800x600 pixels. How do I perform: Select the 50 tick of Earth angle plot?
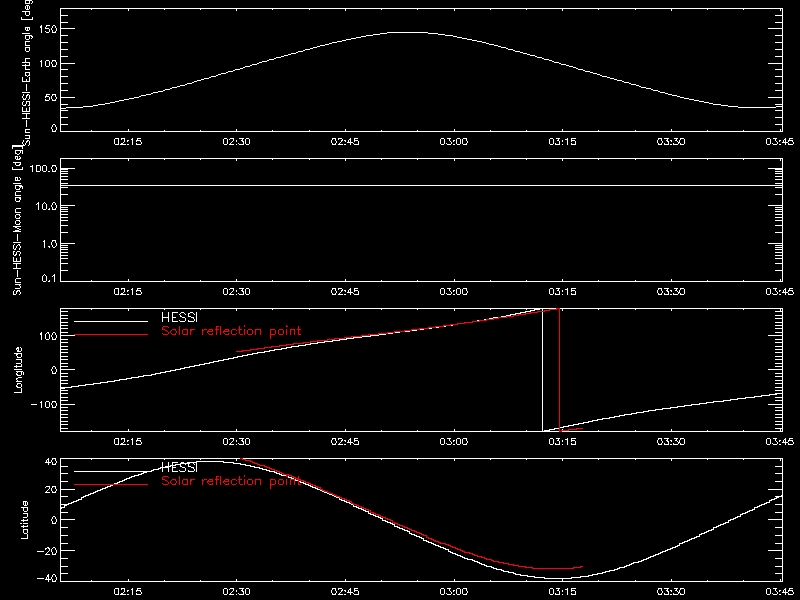pos(51,98)
